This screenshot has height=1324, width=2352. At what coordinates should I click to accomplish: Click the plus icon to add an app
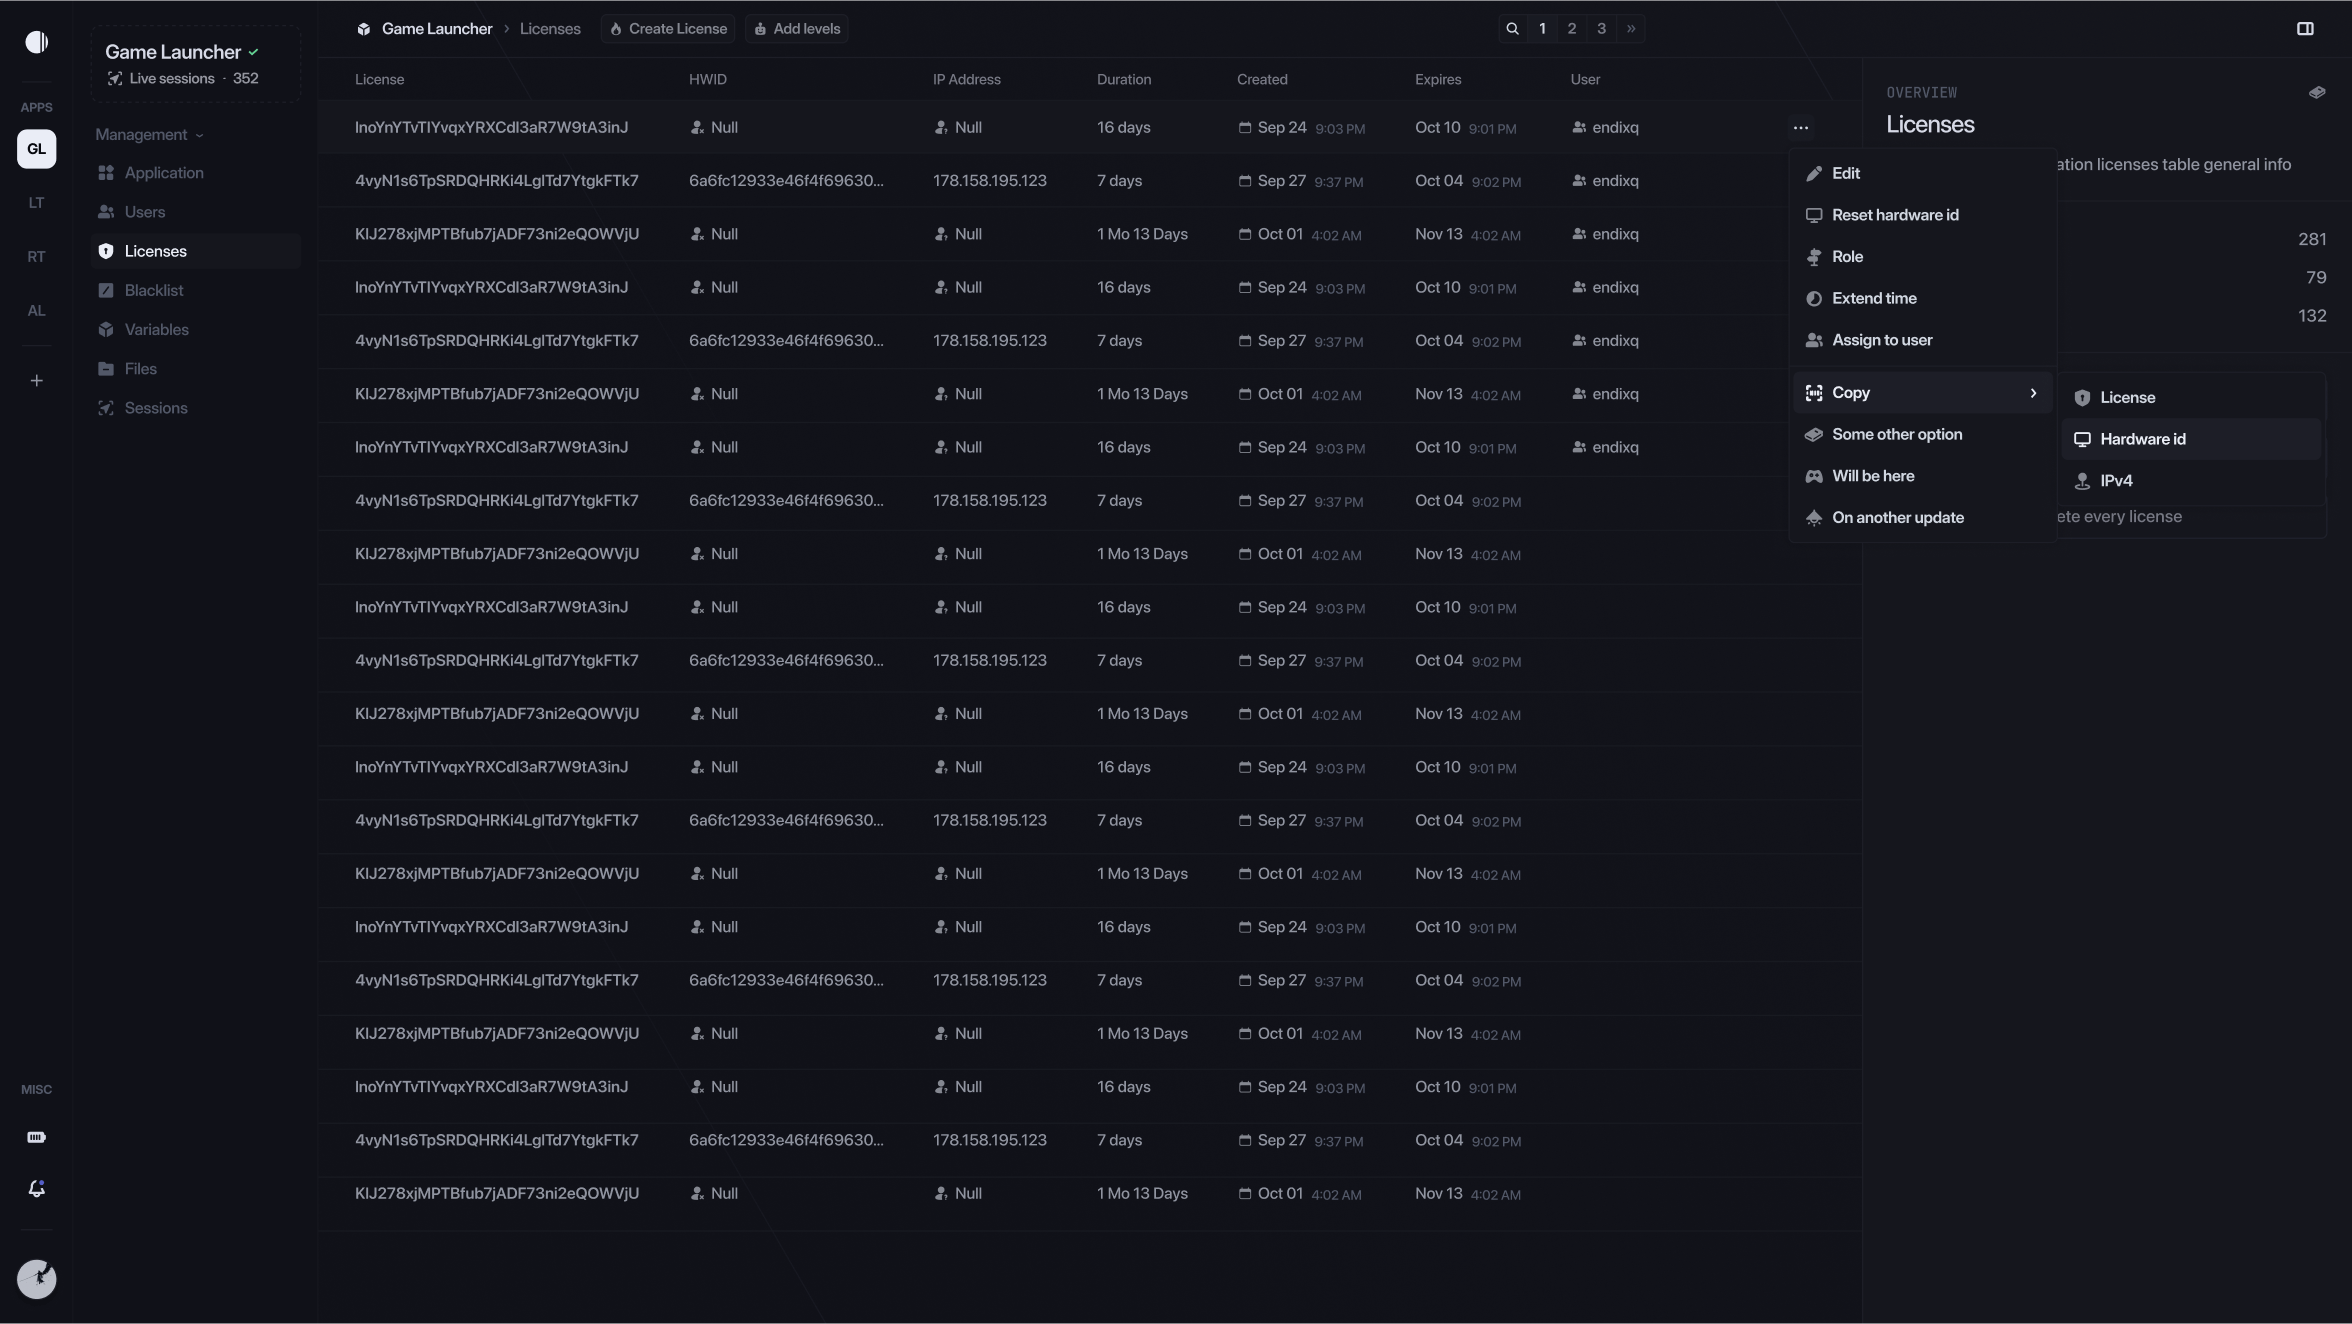(37, 381)
